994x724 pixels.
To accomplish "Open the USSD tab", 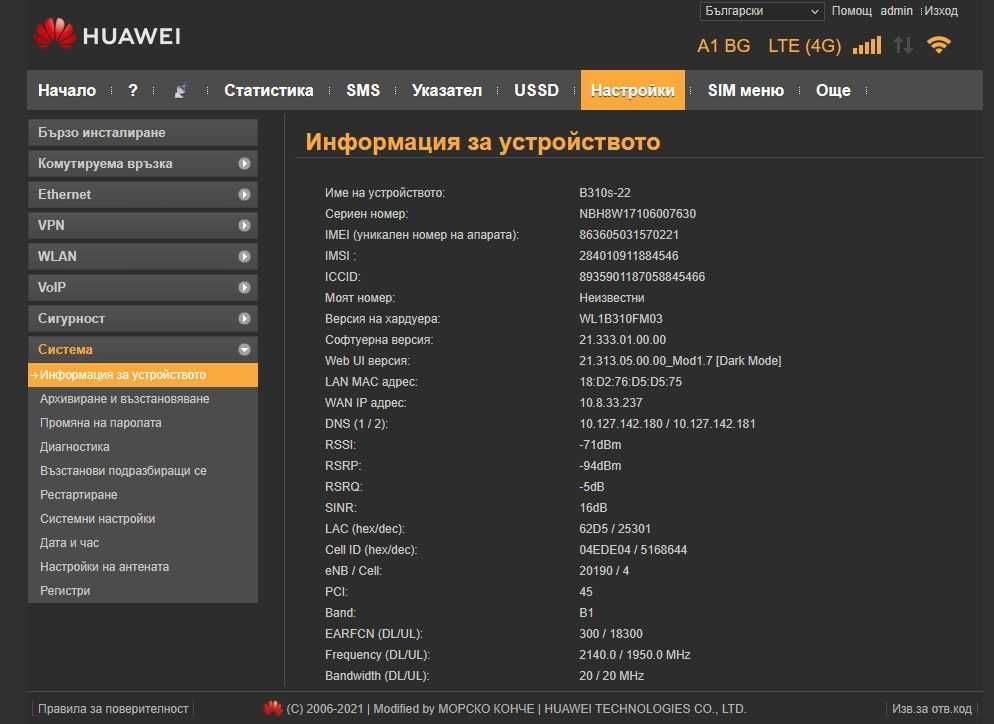I will point(536,91).
